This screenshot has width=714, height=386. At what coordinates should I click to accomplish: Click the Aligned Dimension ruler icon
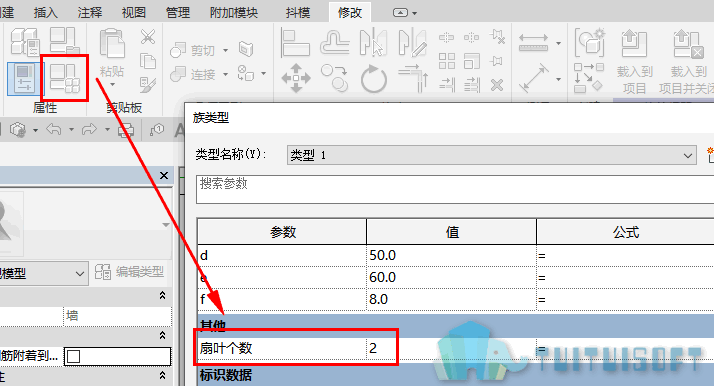tap(533, 43)
